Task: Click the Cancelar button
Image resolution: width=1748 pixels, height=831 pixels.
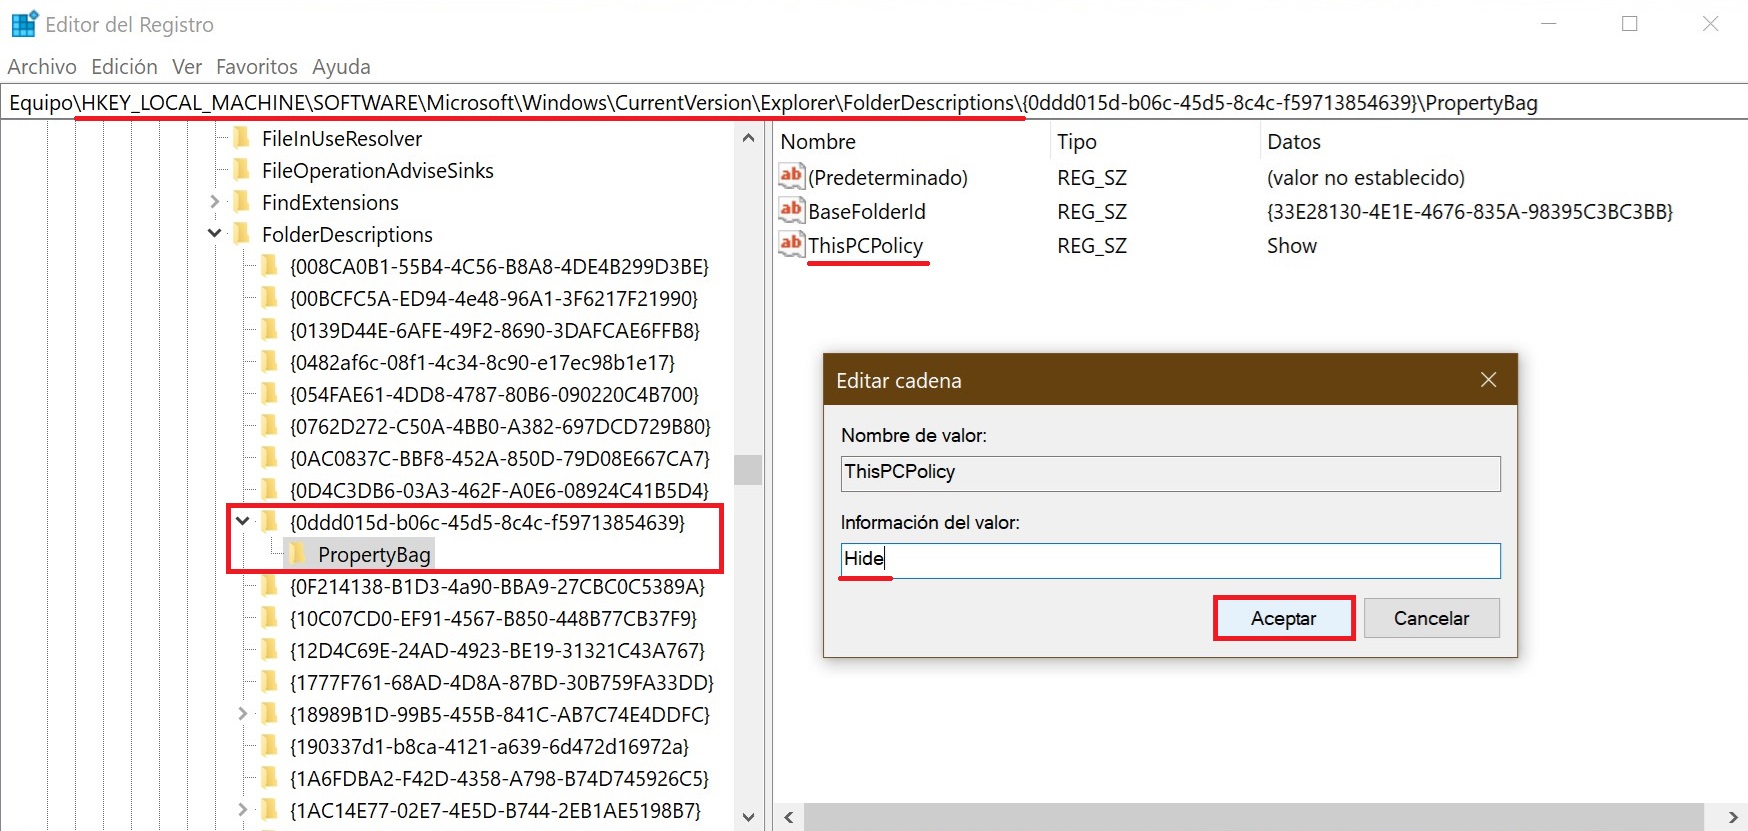Action: [x=1432, y=618]
